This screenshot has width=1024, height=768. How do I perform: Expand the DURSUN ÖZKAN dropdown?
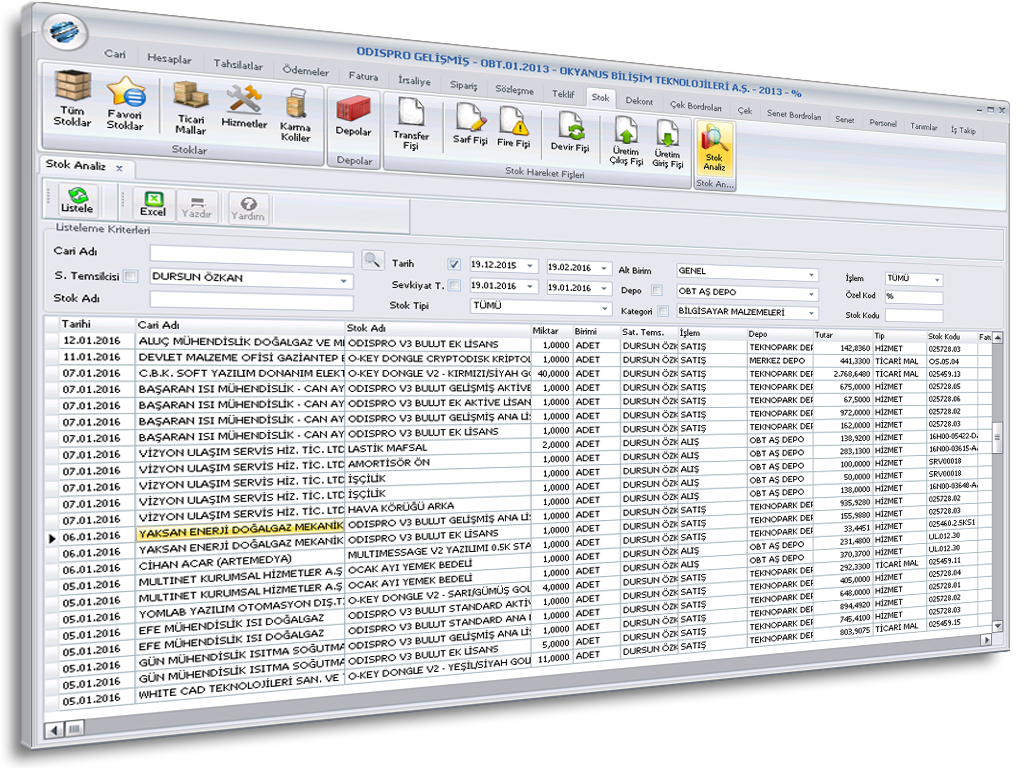tap(344, 281)
